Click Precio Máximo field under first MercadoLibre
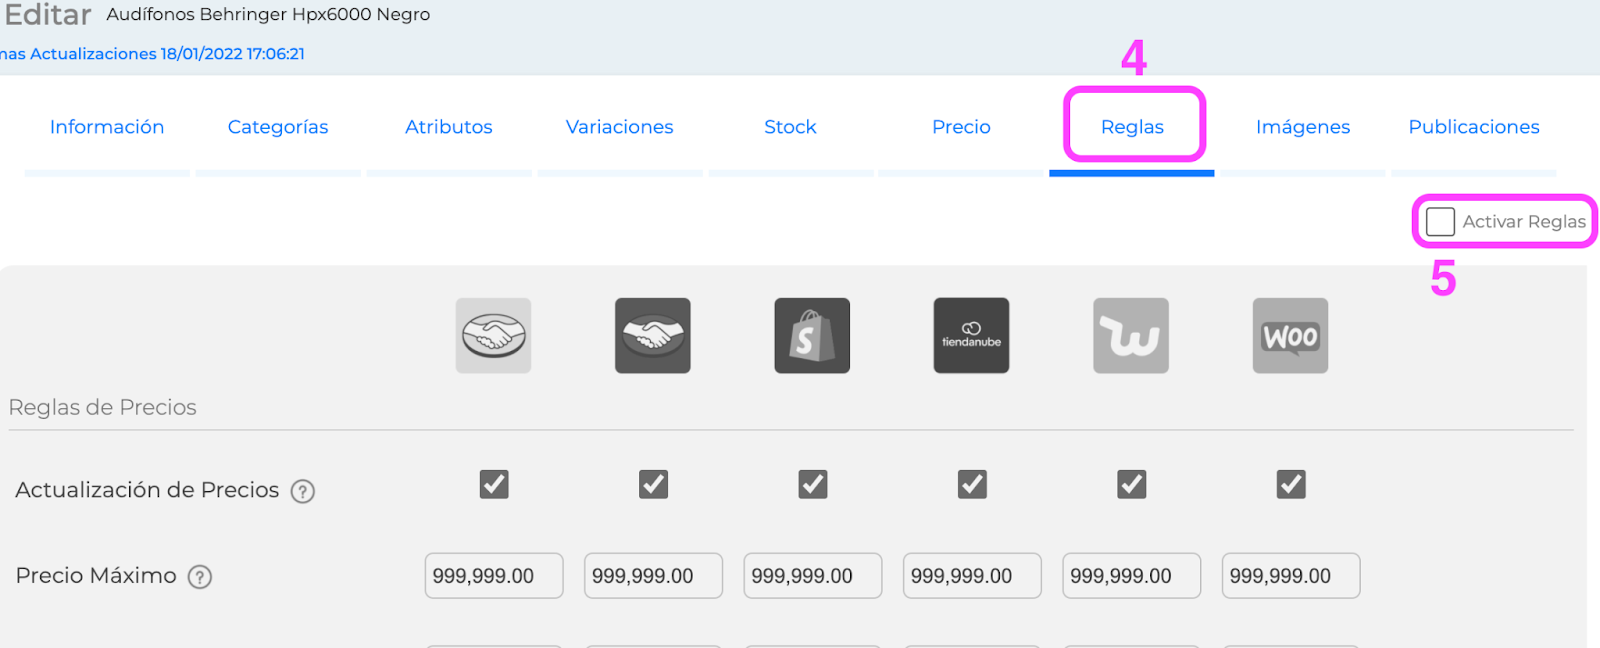This screenshot has height=648, width=1600. (494, 576)
